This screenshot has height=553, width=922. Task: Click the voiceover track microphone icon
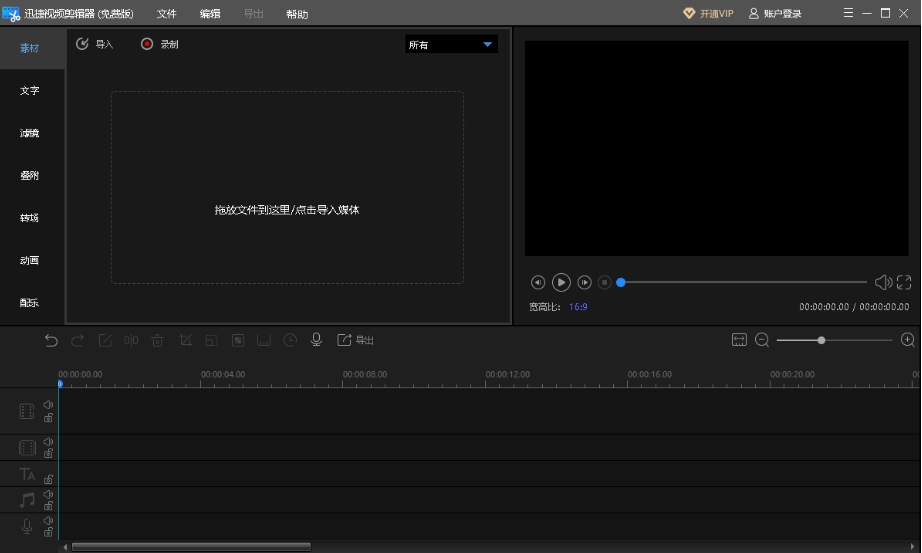tap(27, 526)
